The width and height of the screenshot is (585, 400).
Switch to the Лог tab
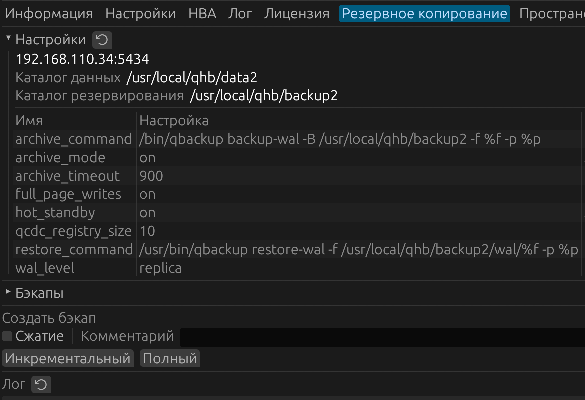[240, 14]
